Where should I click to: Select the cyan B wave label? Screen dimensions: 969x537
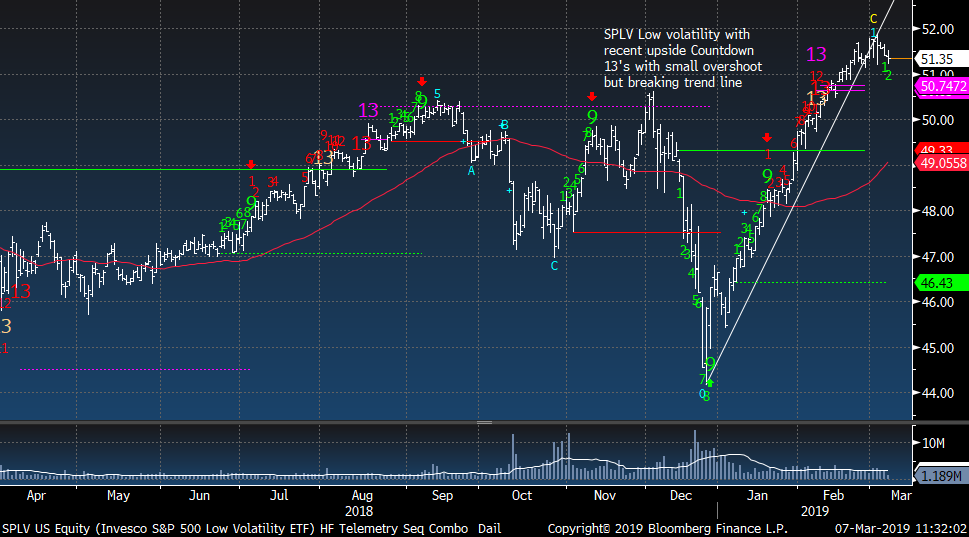point(504,125)
